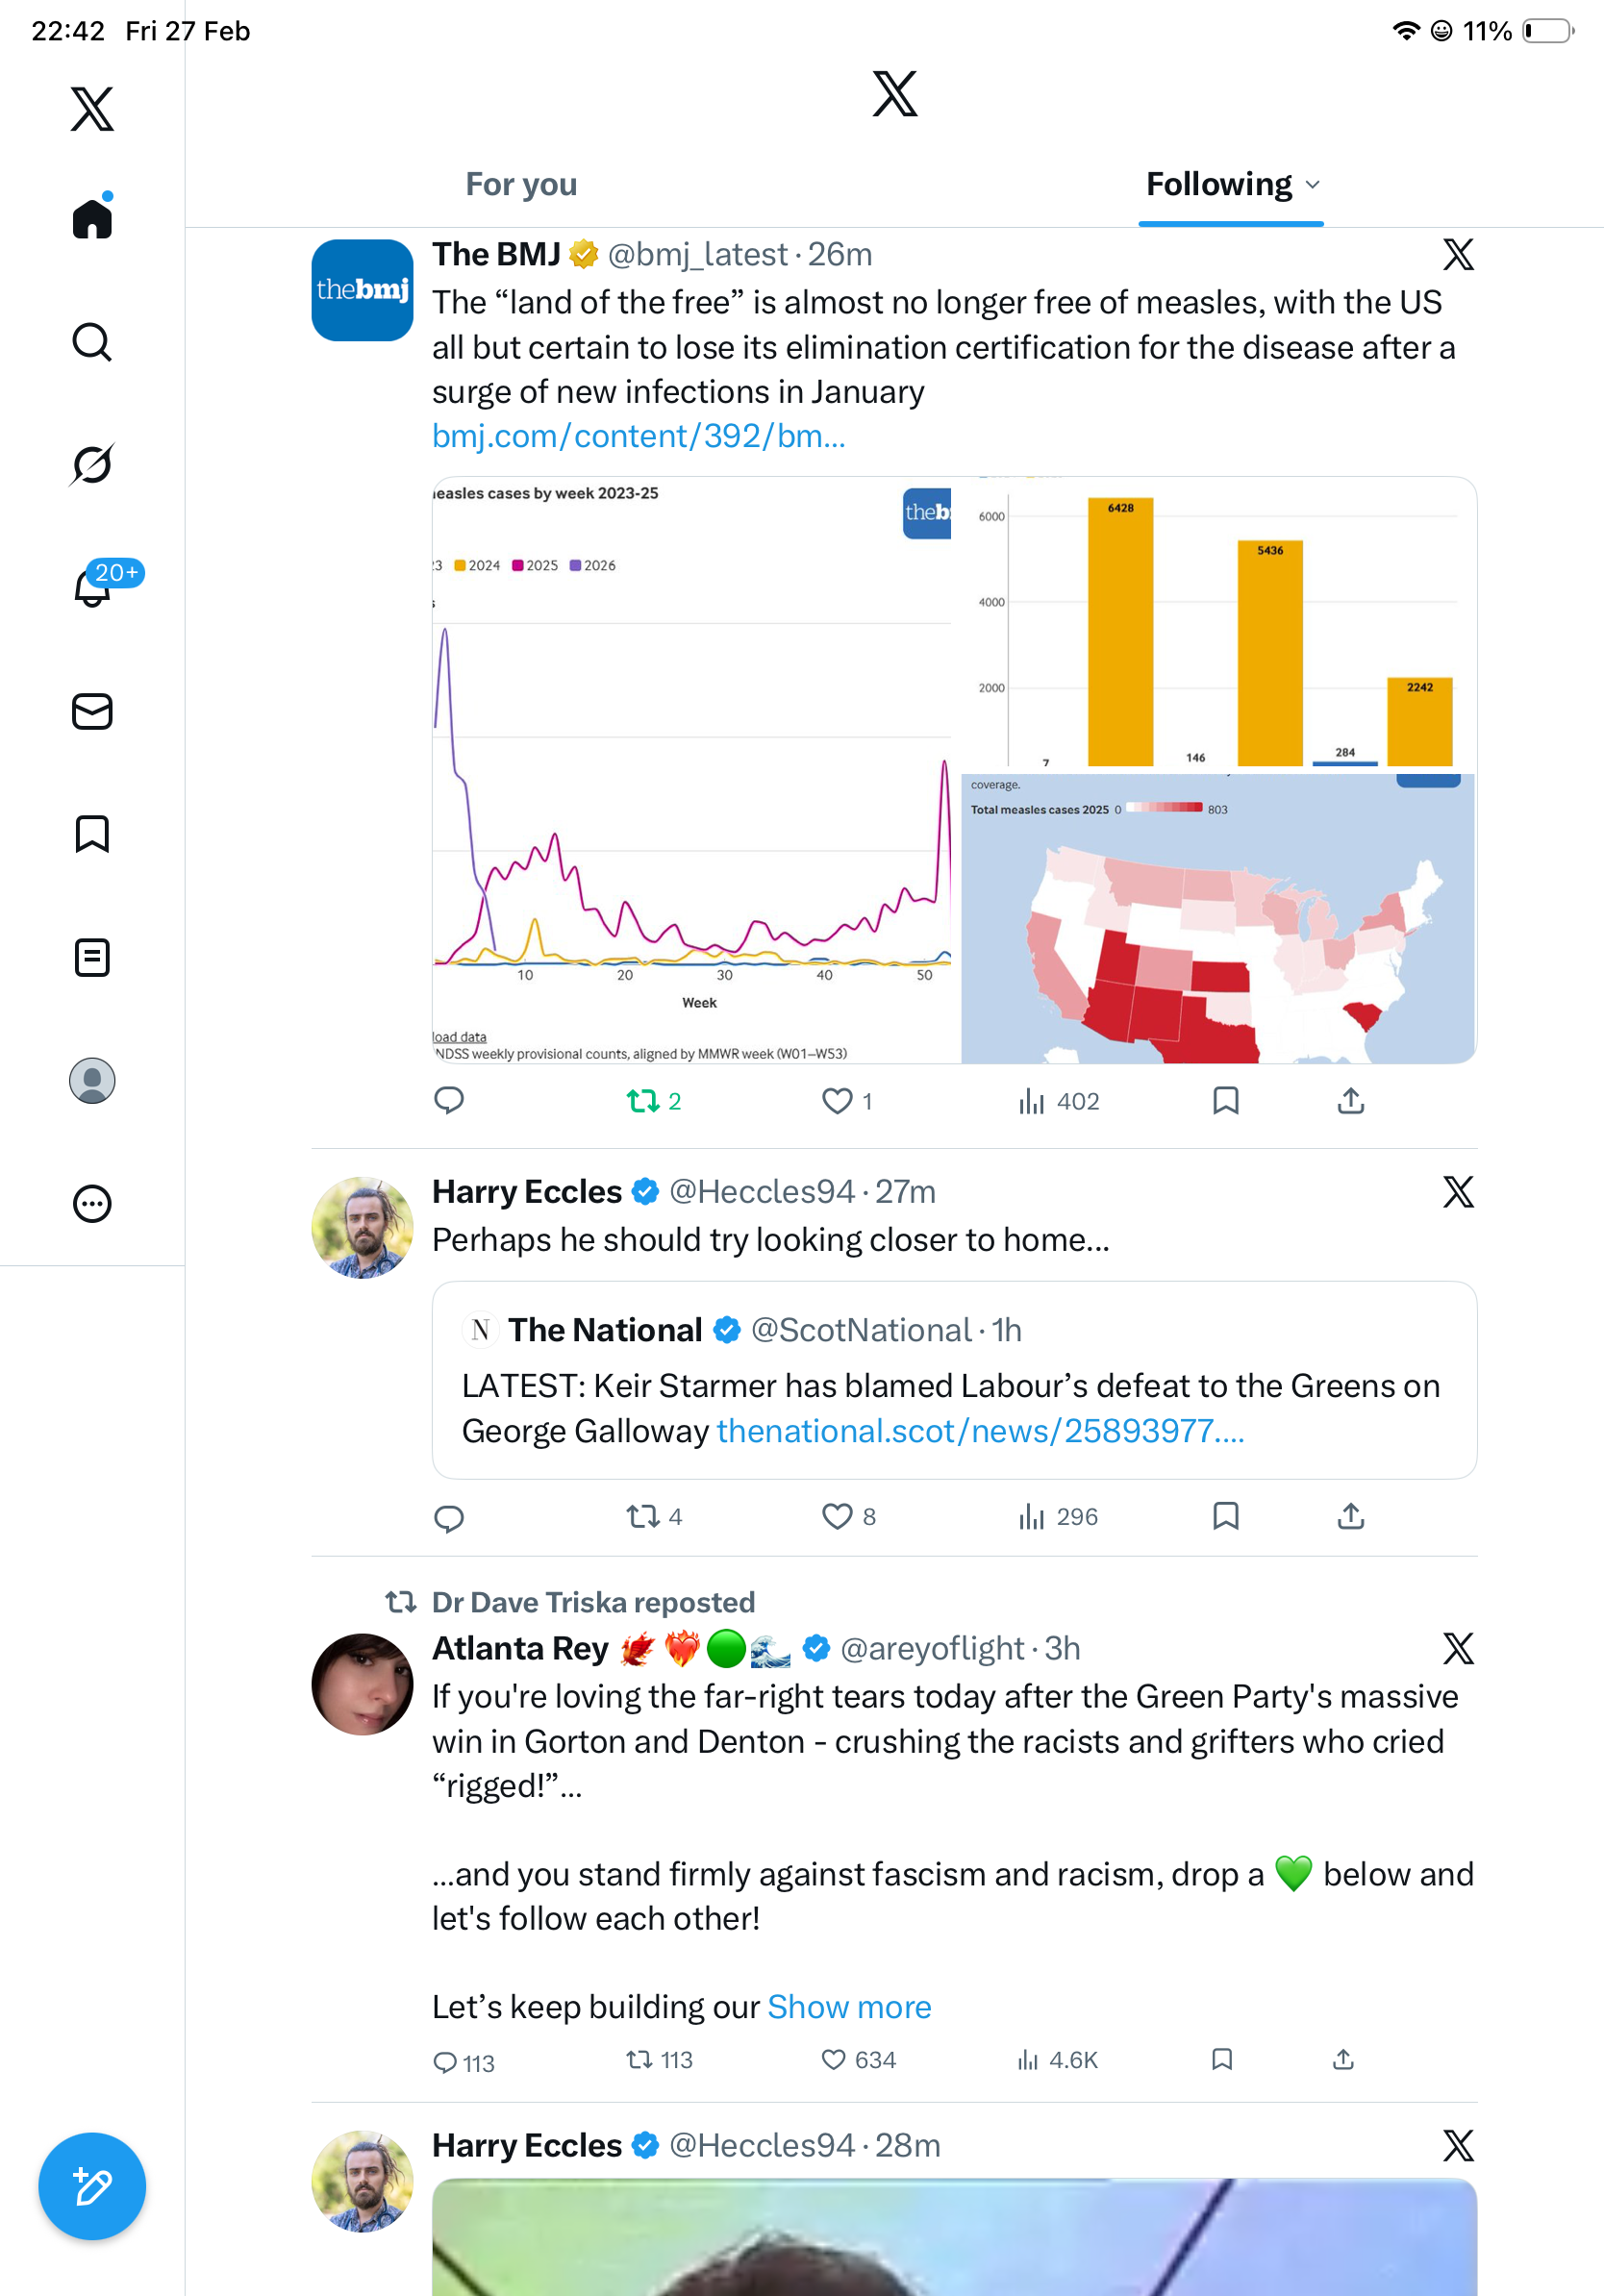Image resolution: width=1604 pixels, height=2296 pixels.
Task: Switch to the For you tab
Action: (x=521, y=185)
